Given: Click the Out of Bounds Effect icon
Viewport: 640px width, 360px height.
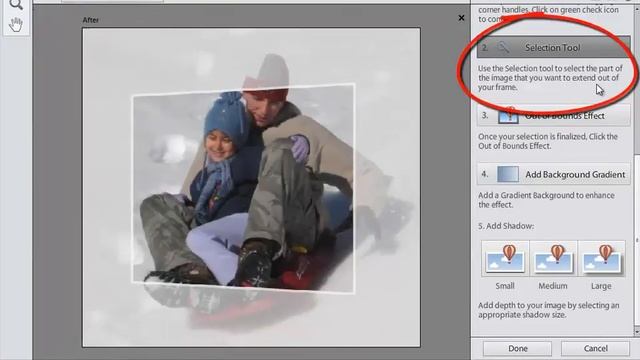Looking at the screenshot, I should 508,116.
